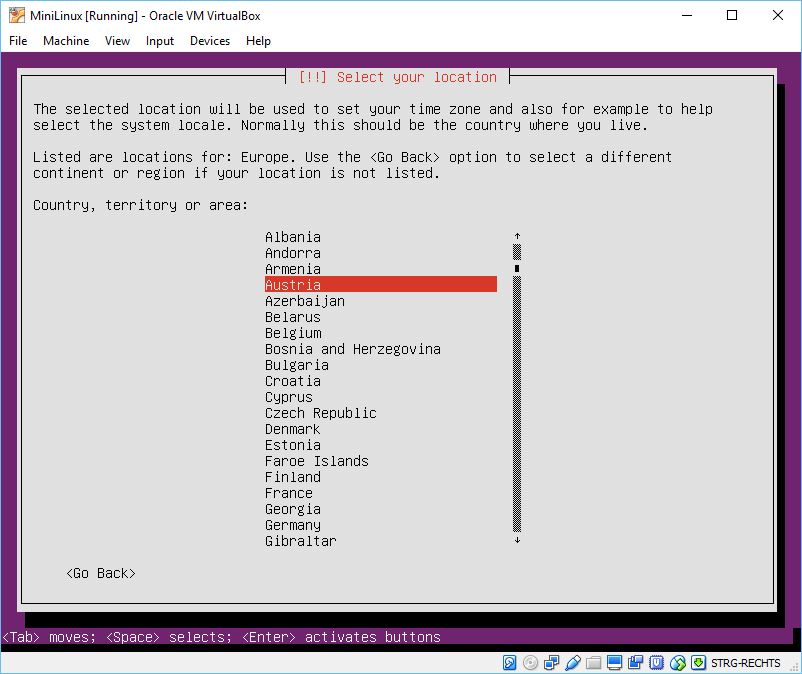Open the File menu
Viewport: 802px width, 674px height.
click(18, 41)
